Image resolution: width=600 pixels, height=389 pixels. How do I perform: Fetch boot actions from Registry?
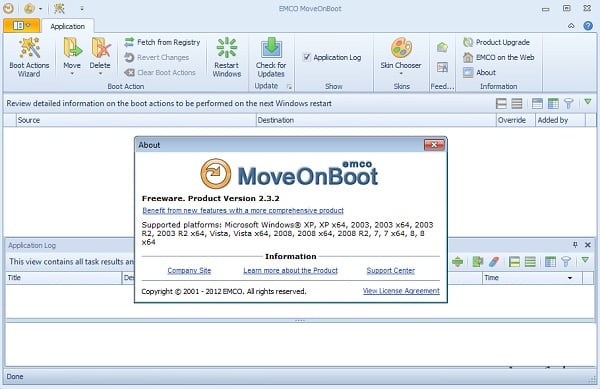[x=162, y=42]
